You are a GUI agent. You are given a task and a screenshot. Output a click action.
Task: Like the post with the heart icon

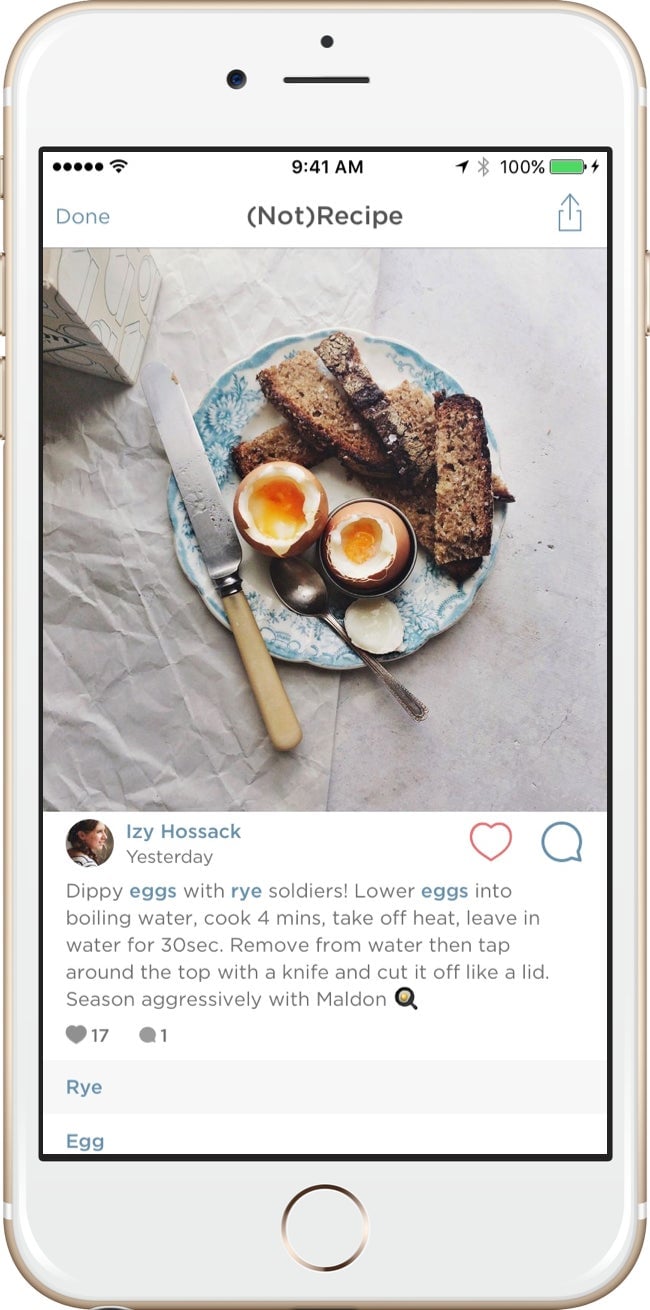[491, 842]
